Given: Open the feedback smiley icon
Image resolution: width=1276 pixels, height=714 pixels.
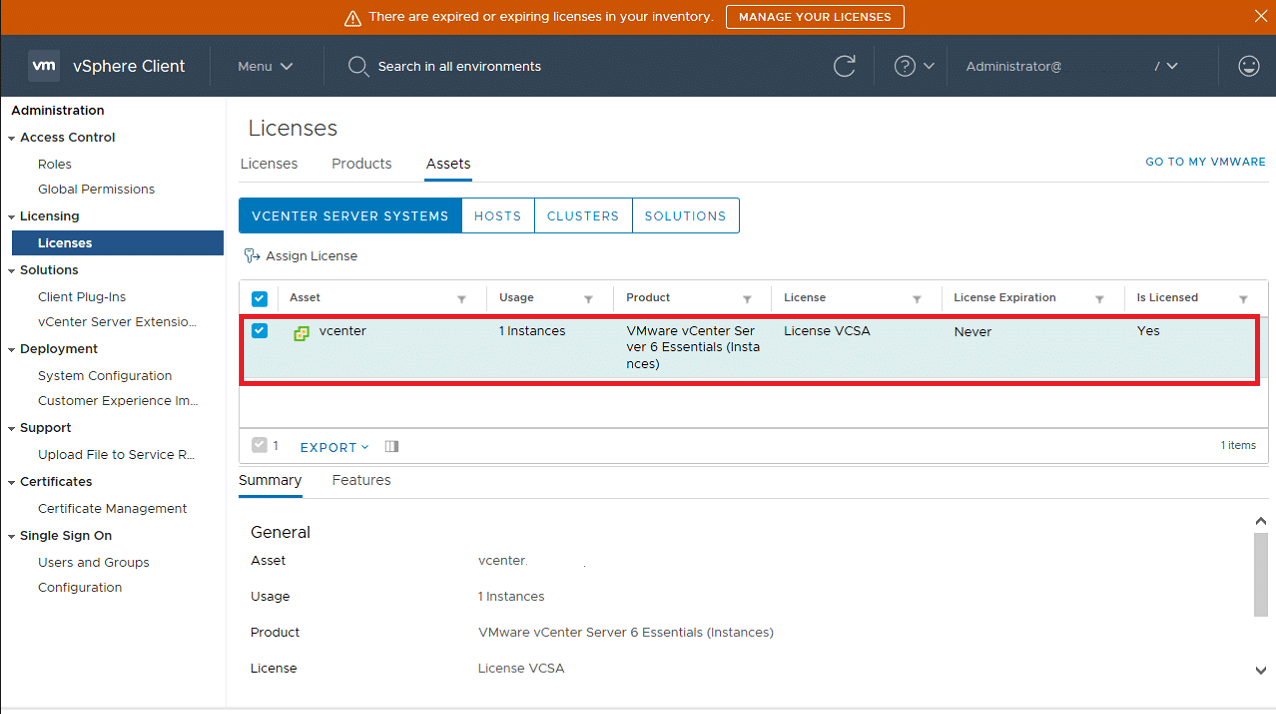Looking at the screenshot, I should 1248,66.
